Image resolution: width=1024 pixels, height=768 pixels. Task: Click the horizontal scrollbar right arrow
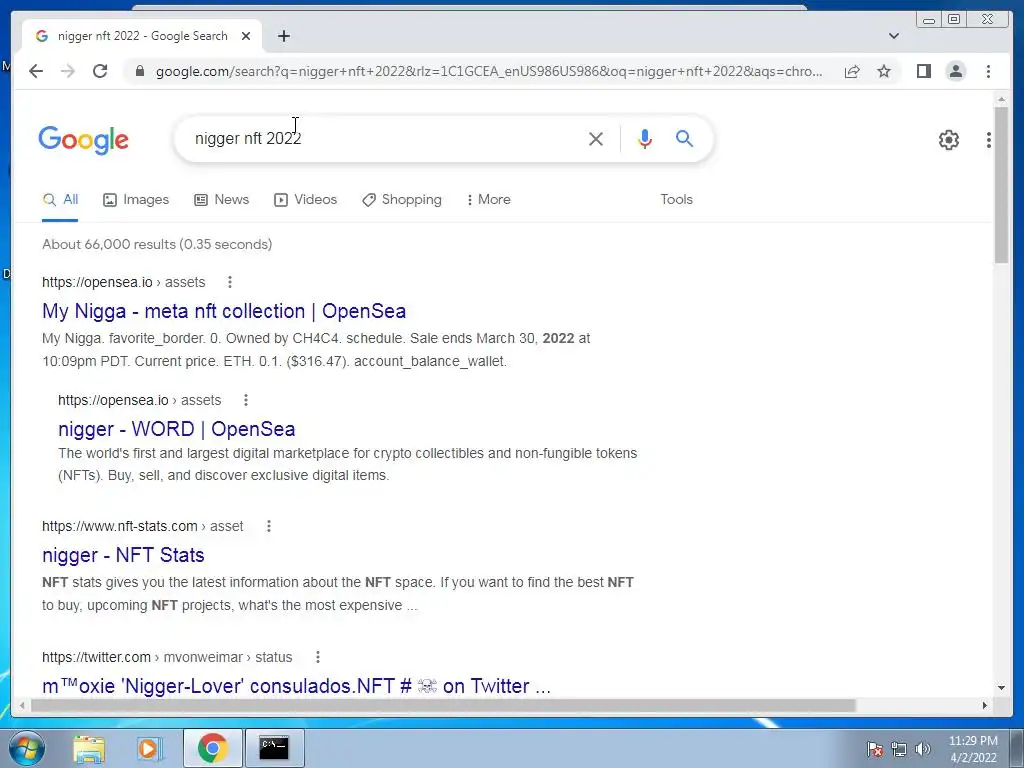(x=985, y=705)
